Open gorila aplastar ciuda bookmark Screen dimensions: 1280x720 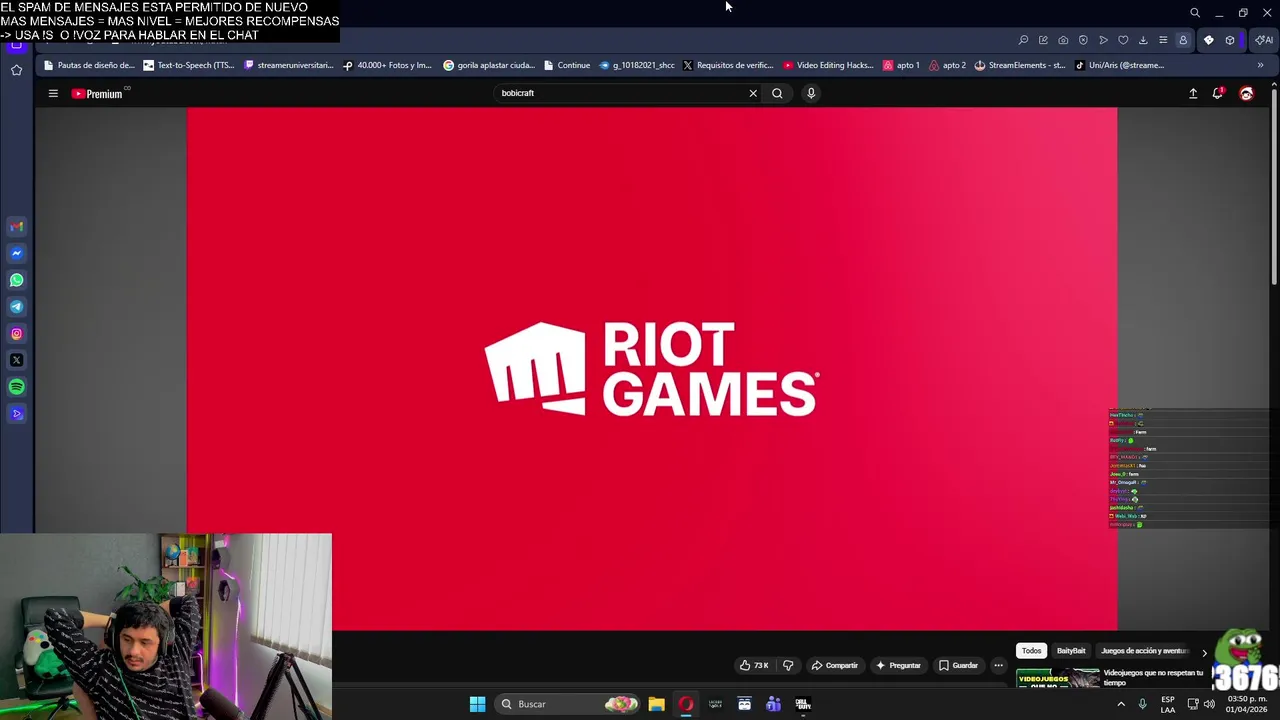pyautogui.click(x=489, y=65)
